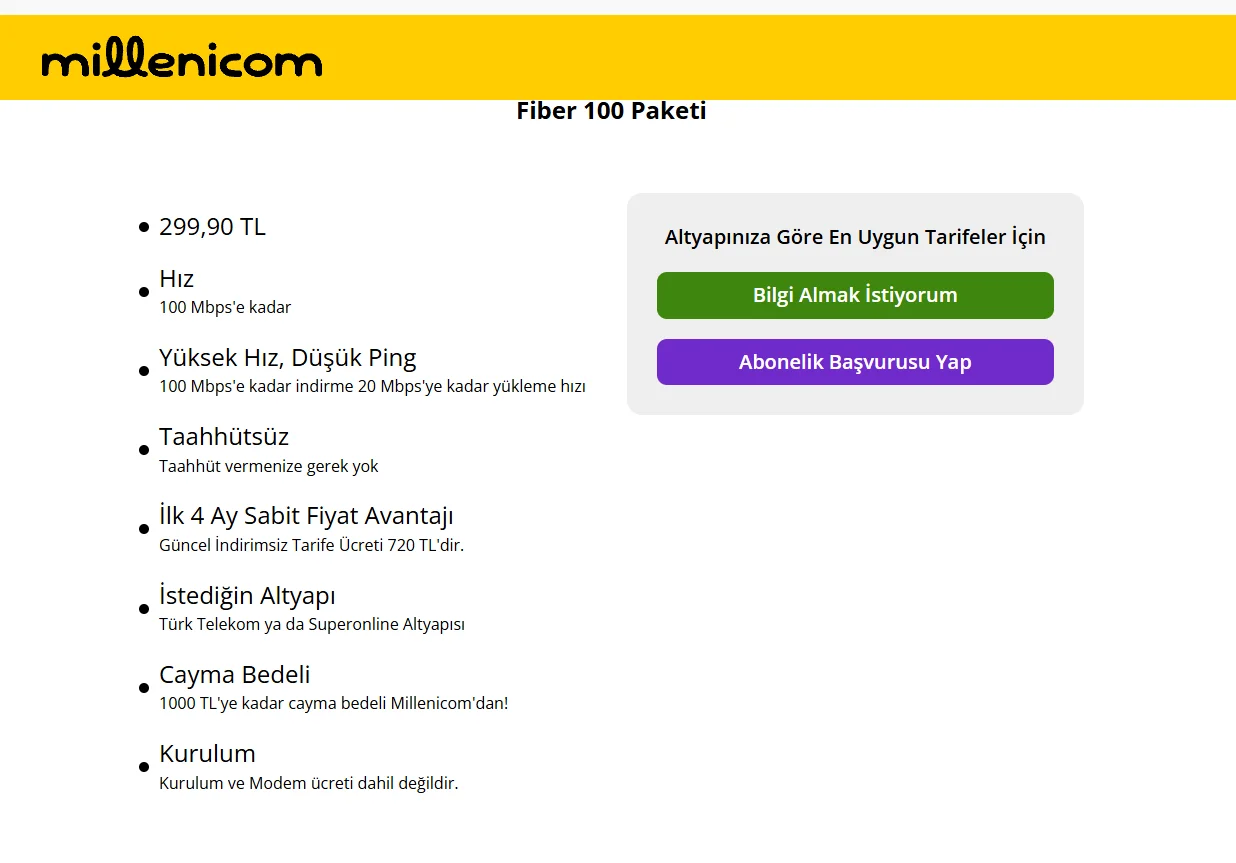
Task: Click the 299,90 TL price text
Action: point(212,227)
